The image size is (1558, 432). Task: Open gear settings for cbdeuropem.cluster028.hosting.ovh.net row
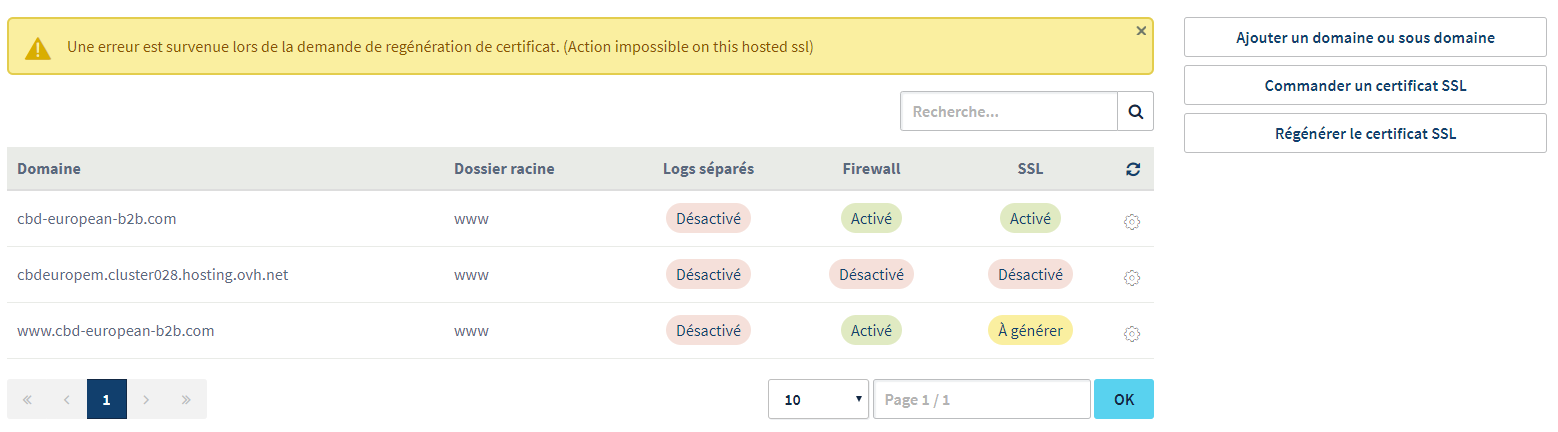coord(1132,278)
